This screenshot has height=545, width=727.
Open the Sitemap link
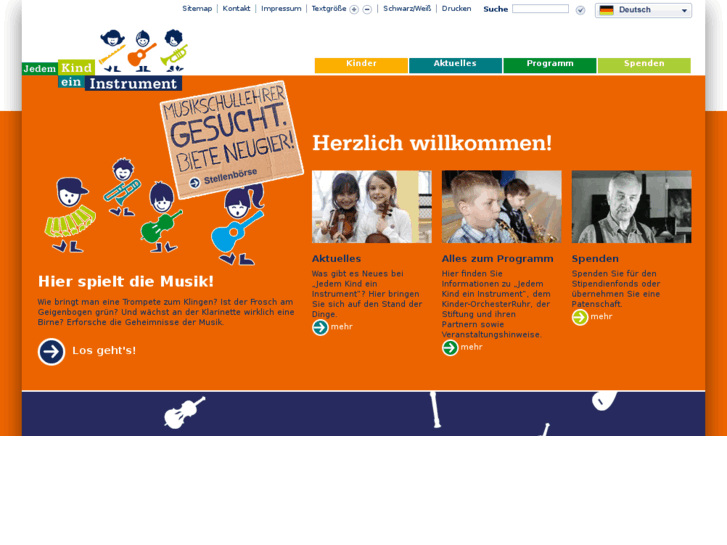point(197,8)
